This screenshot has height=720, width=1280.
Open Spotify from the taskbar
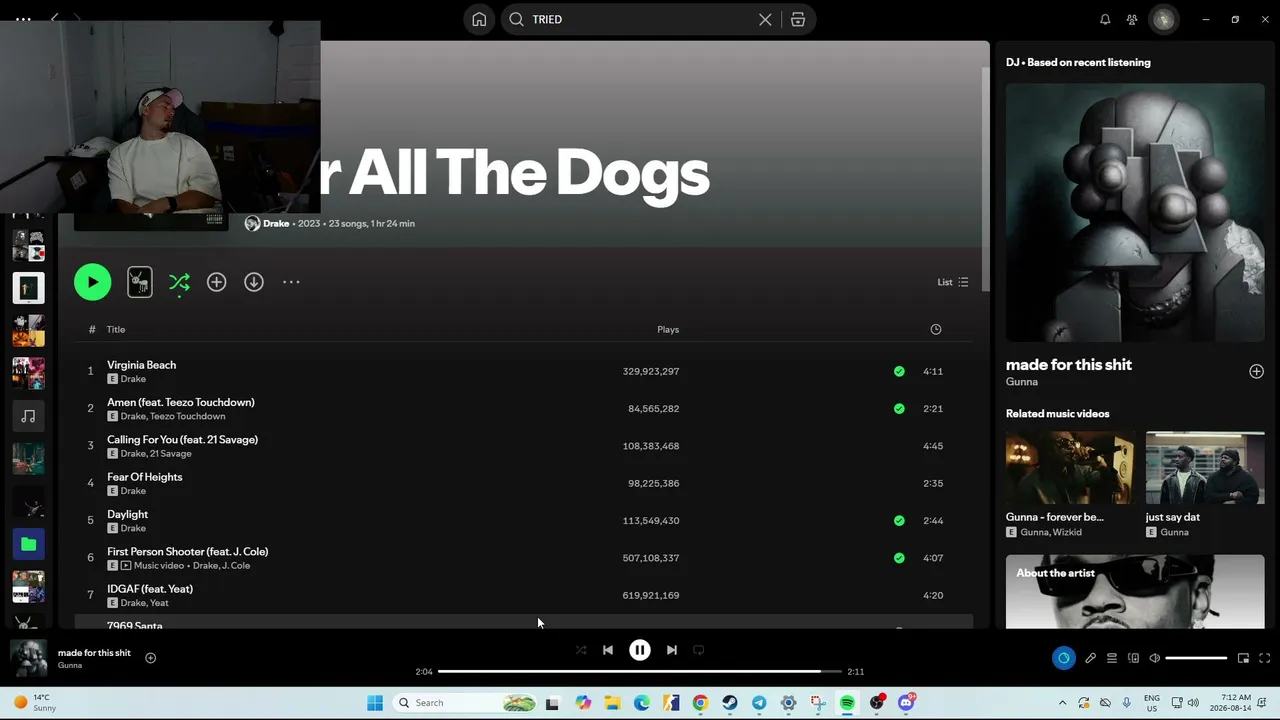847,703
